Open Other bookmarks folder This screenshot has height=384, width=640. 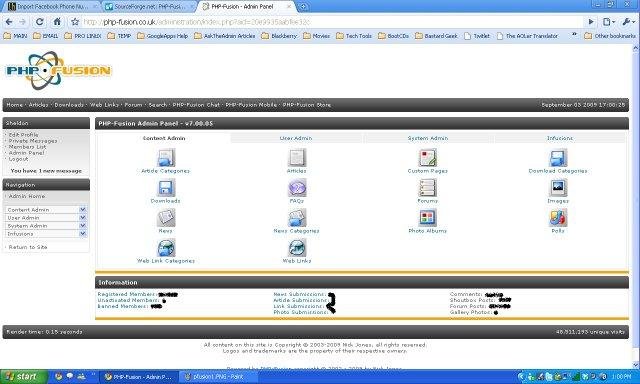(610, 36)
